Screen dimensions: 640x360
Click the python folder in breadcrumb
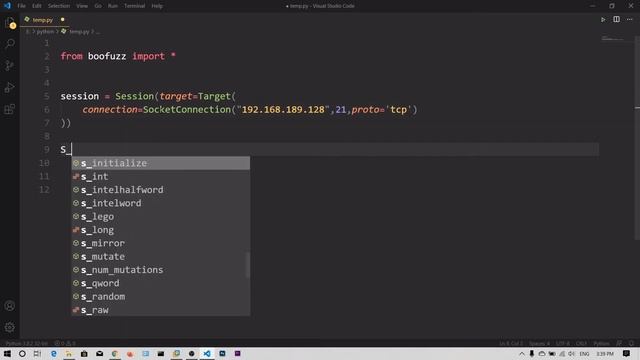coord(45,31)
